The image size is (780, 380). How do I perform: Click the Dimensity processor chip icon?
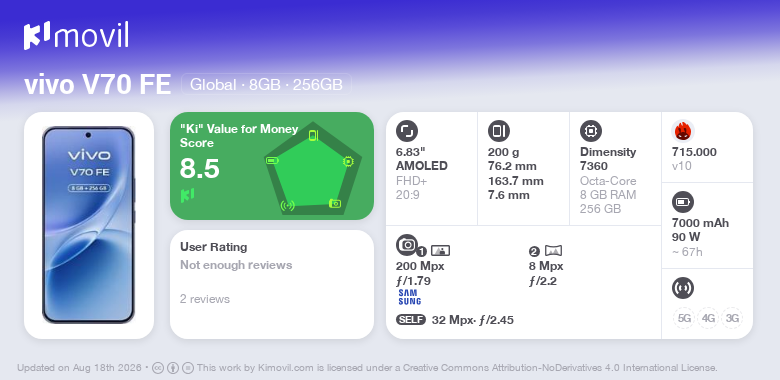pyautogui.click(x=590, y=131)
